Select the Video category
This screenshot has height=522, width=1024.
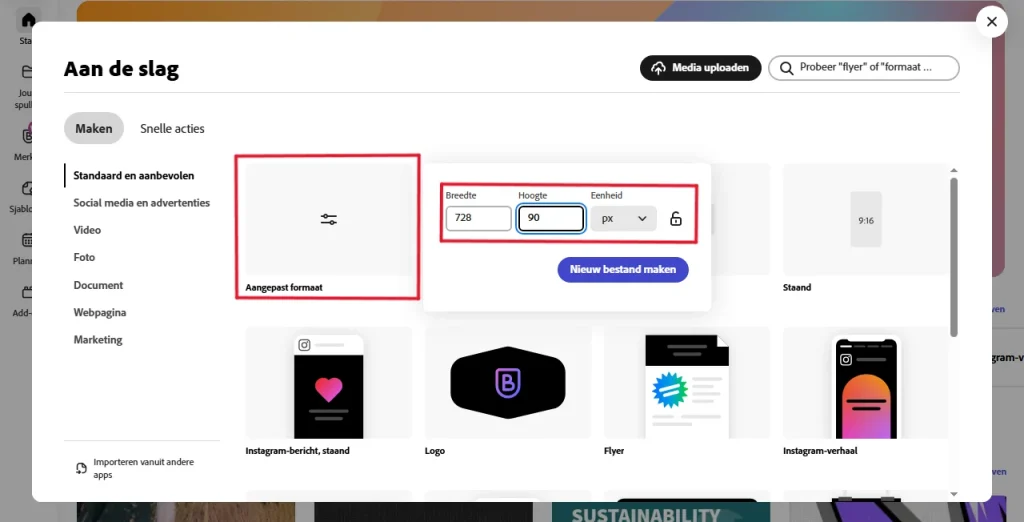(88, 230)
